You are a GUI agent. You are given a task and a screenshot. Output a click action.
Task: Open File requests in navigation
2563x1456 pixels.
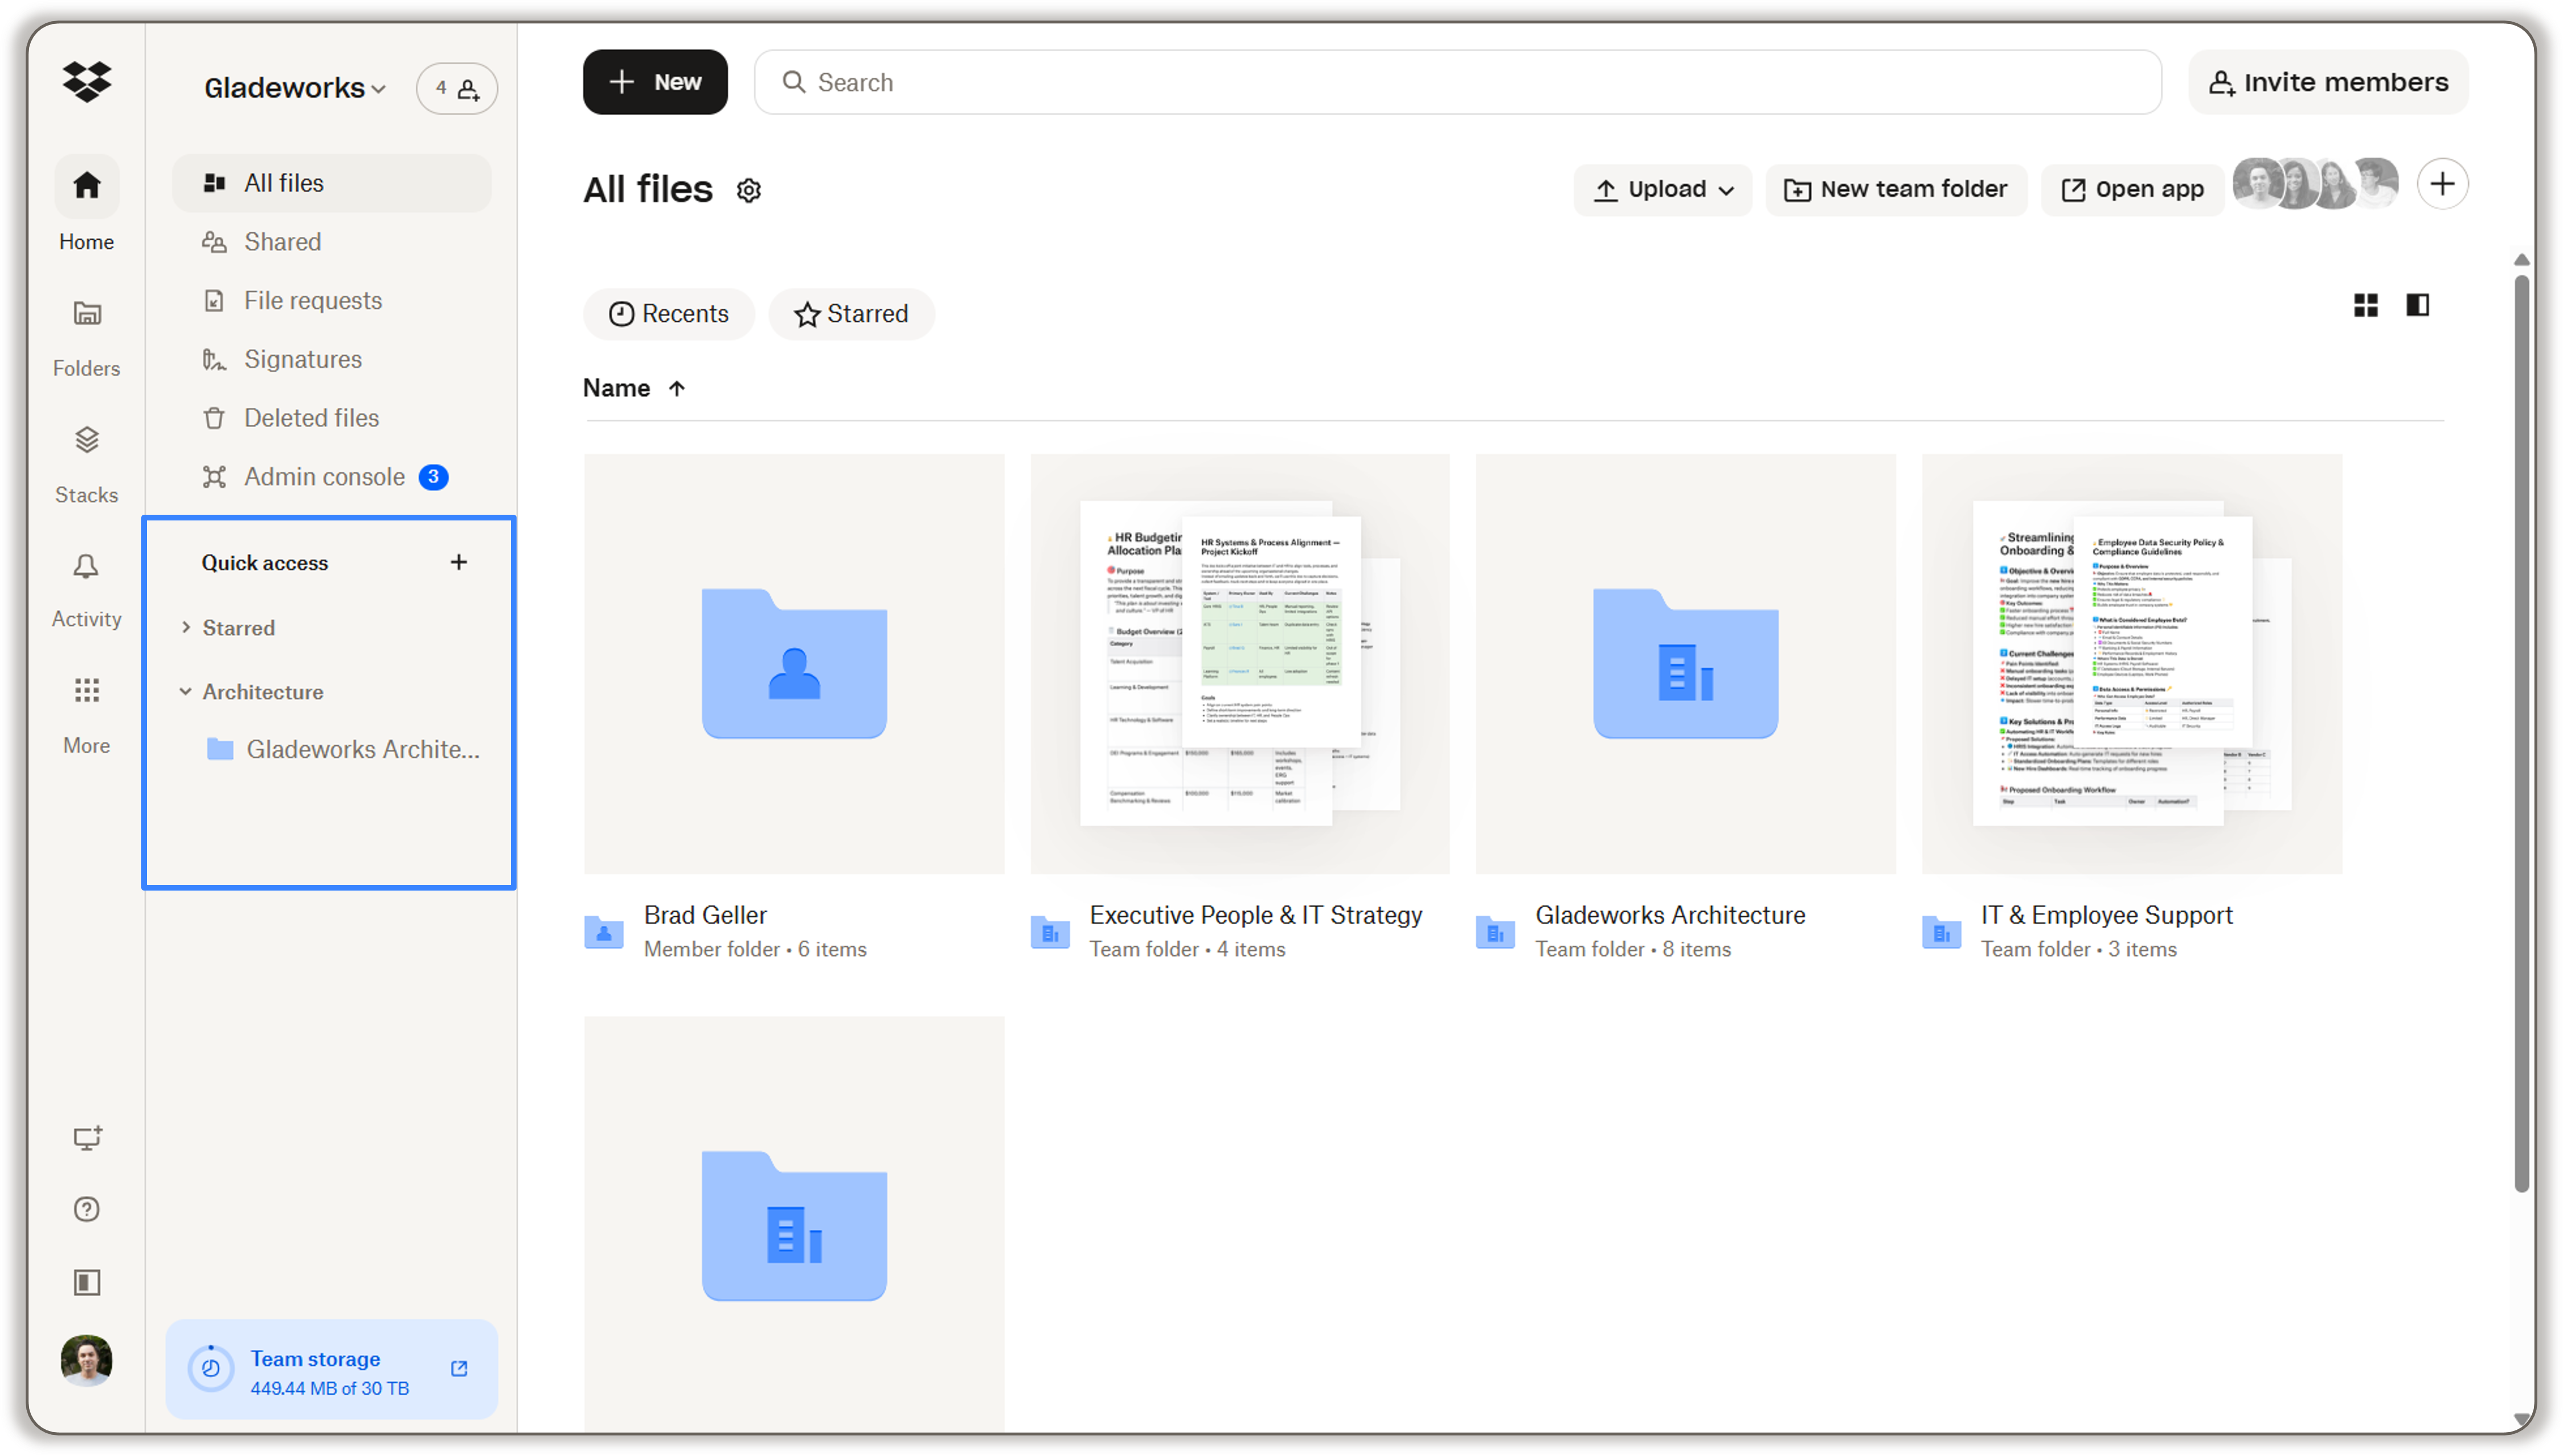click(332, 301)
